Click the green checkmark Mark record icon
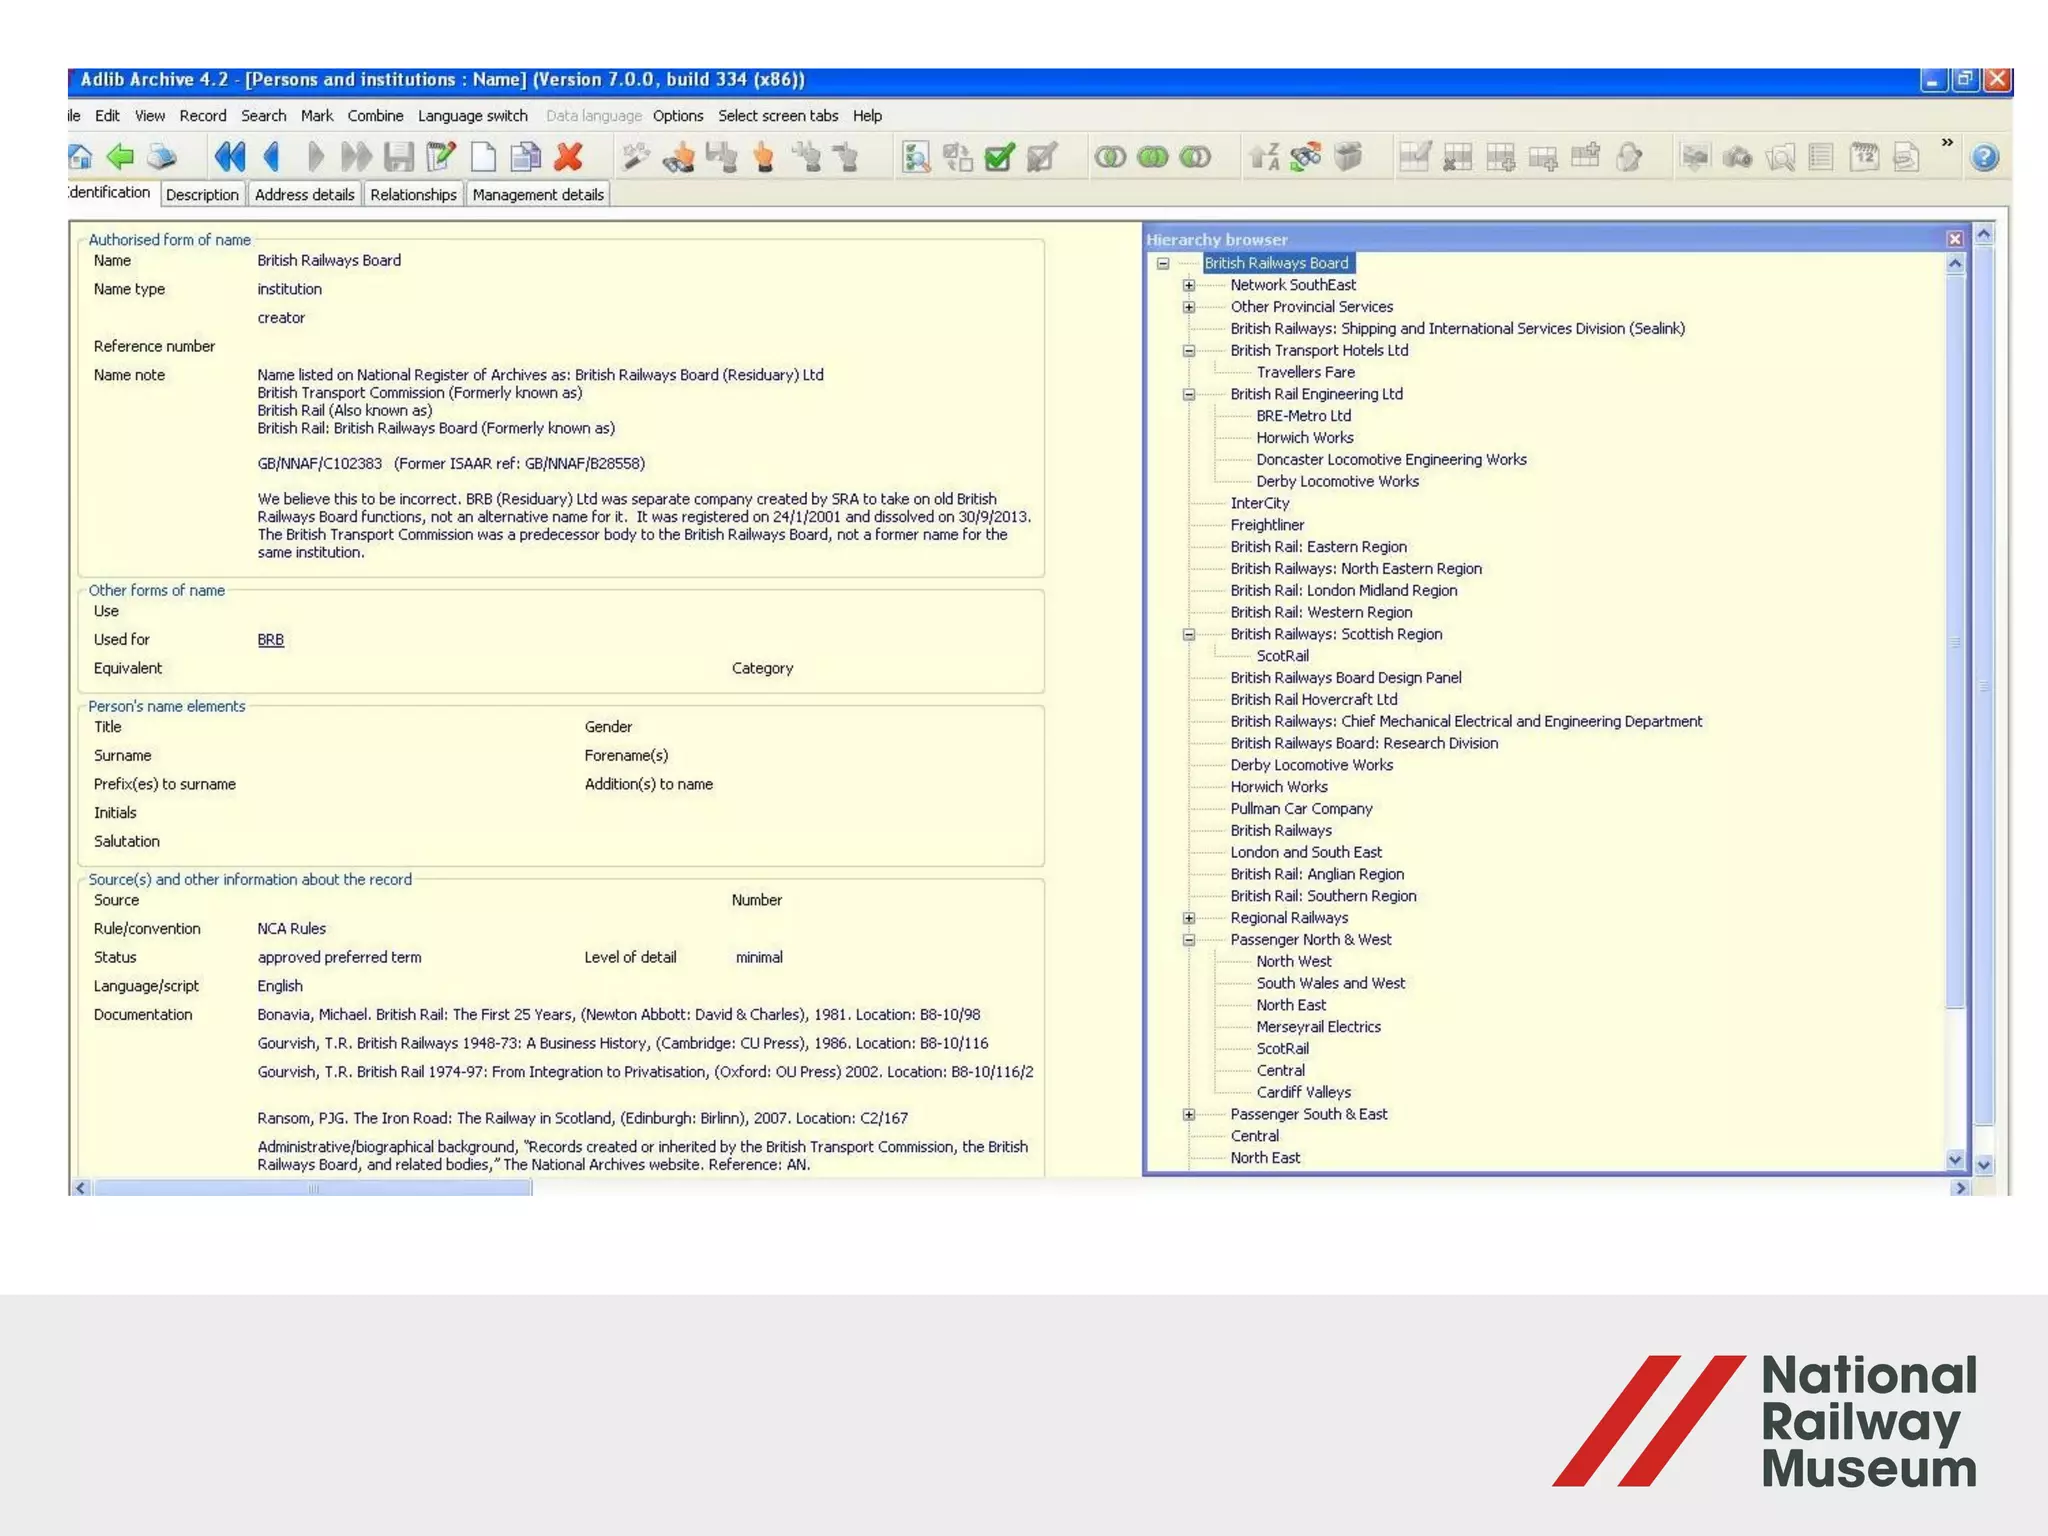 coord(999,157)
